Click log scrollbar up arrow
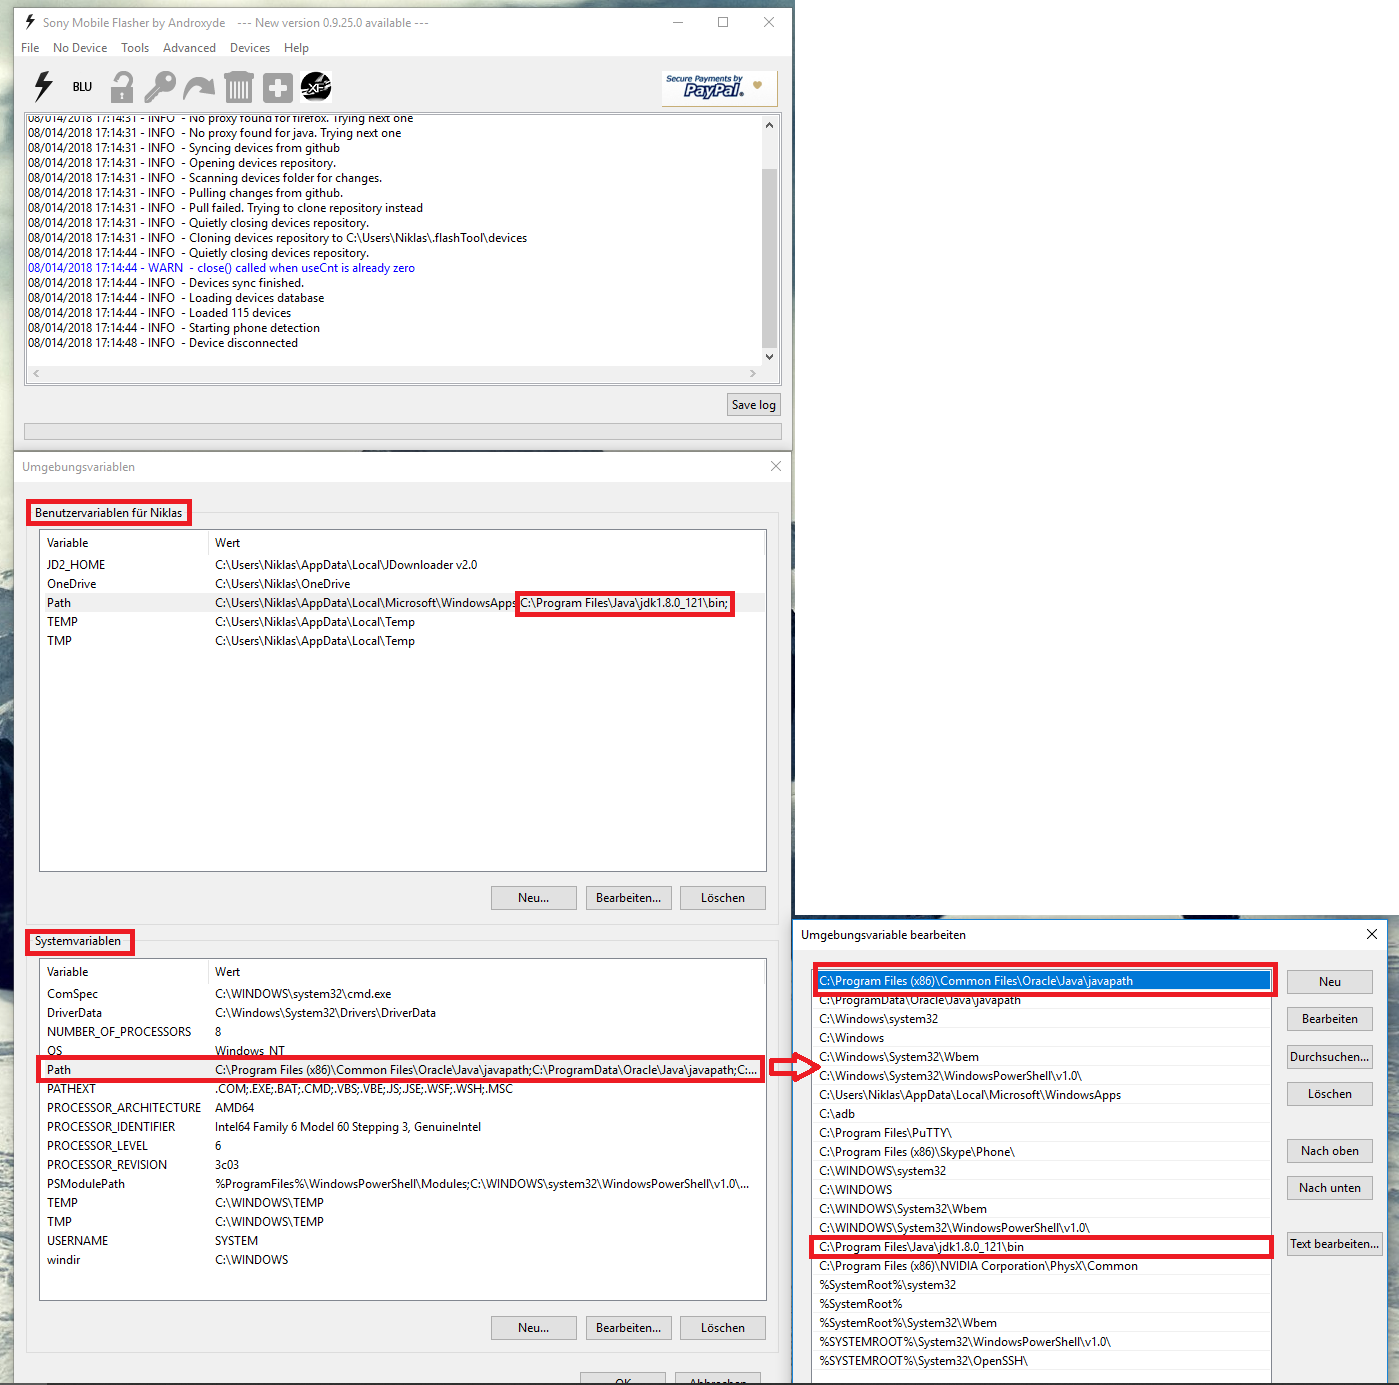Screen dimensions: 1399x1385 (769, 125)
